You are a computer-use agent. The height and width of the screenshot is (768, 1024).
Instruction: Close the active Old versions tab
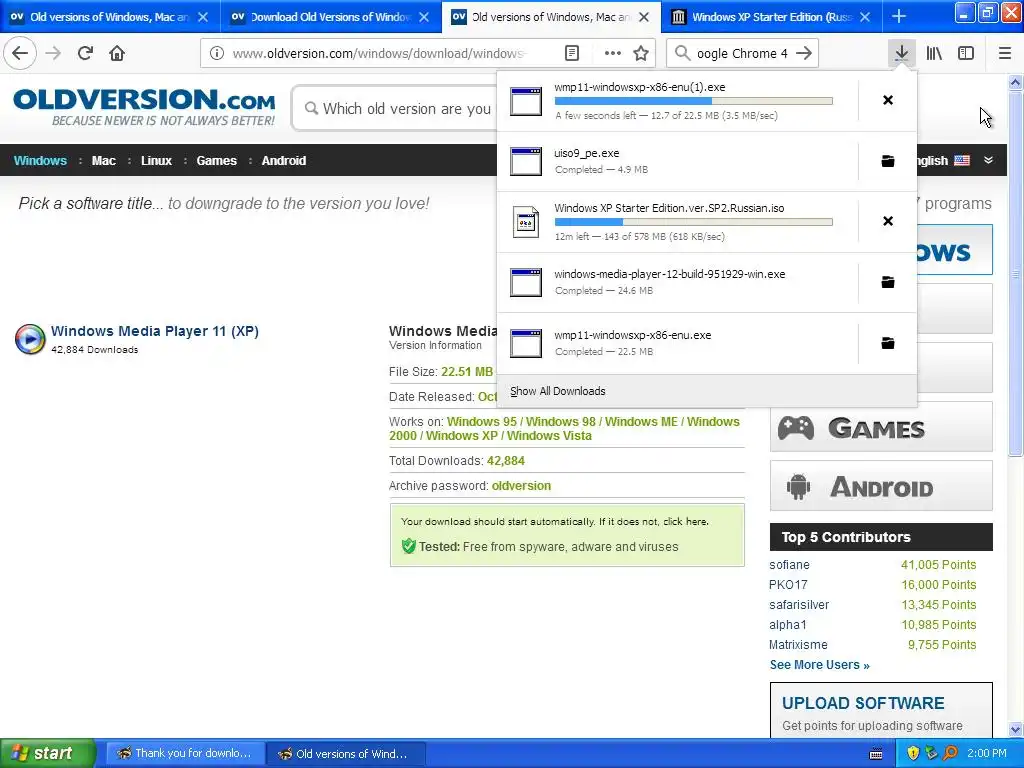[x=644, y=17]
